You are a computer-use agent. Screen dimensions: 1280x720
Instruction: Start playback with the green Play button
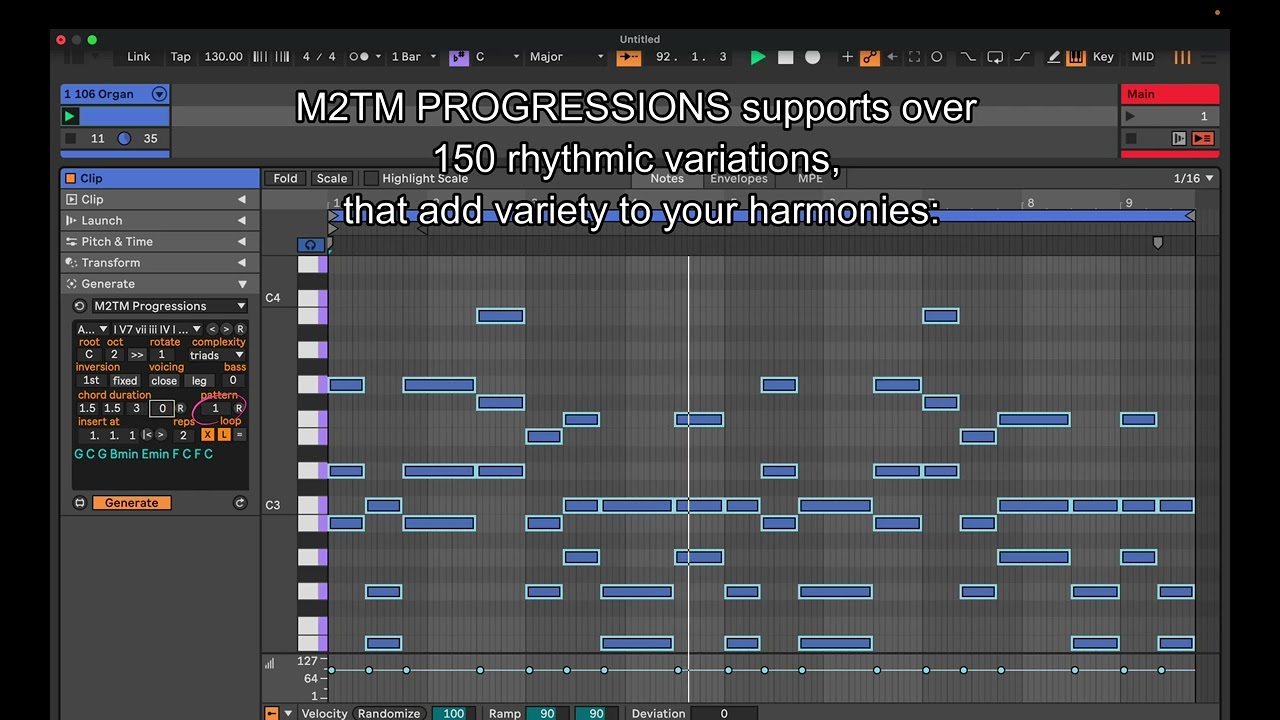pyautogui.click(x=758, y=57)
